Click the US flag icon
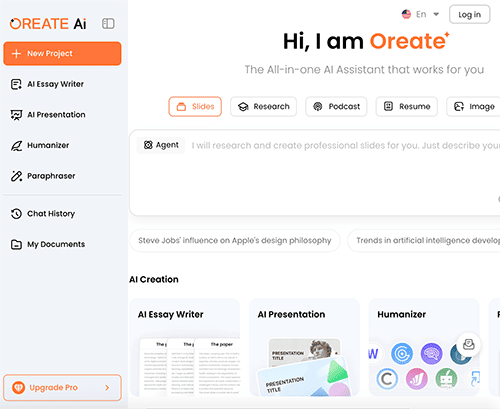This screenshot has height=409, width=500. click(x=406, y=14)
